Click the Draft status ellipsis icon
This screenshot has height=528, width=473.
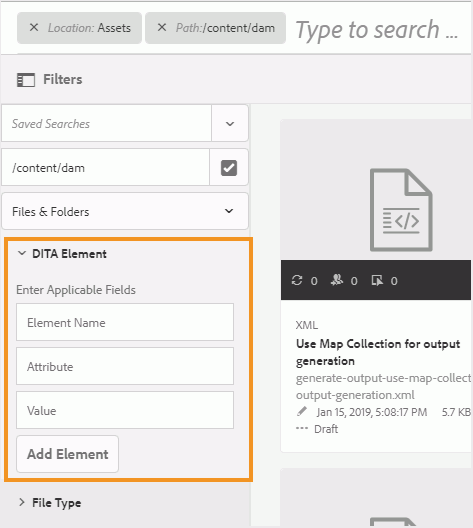(302, 428)
